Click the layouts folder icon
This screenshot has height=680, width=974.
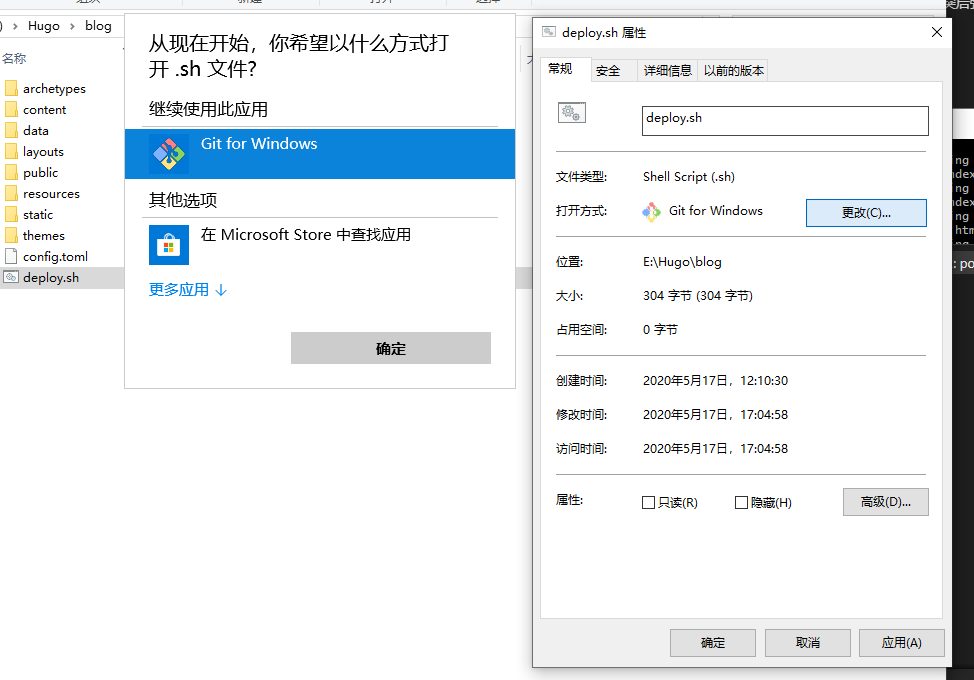11,152
